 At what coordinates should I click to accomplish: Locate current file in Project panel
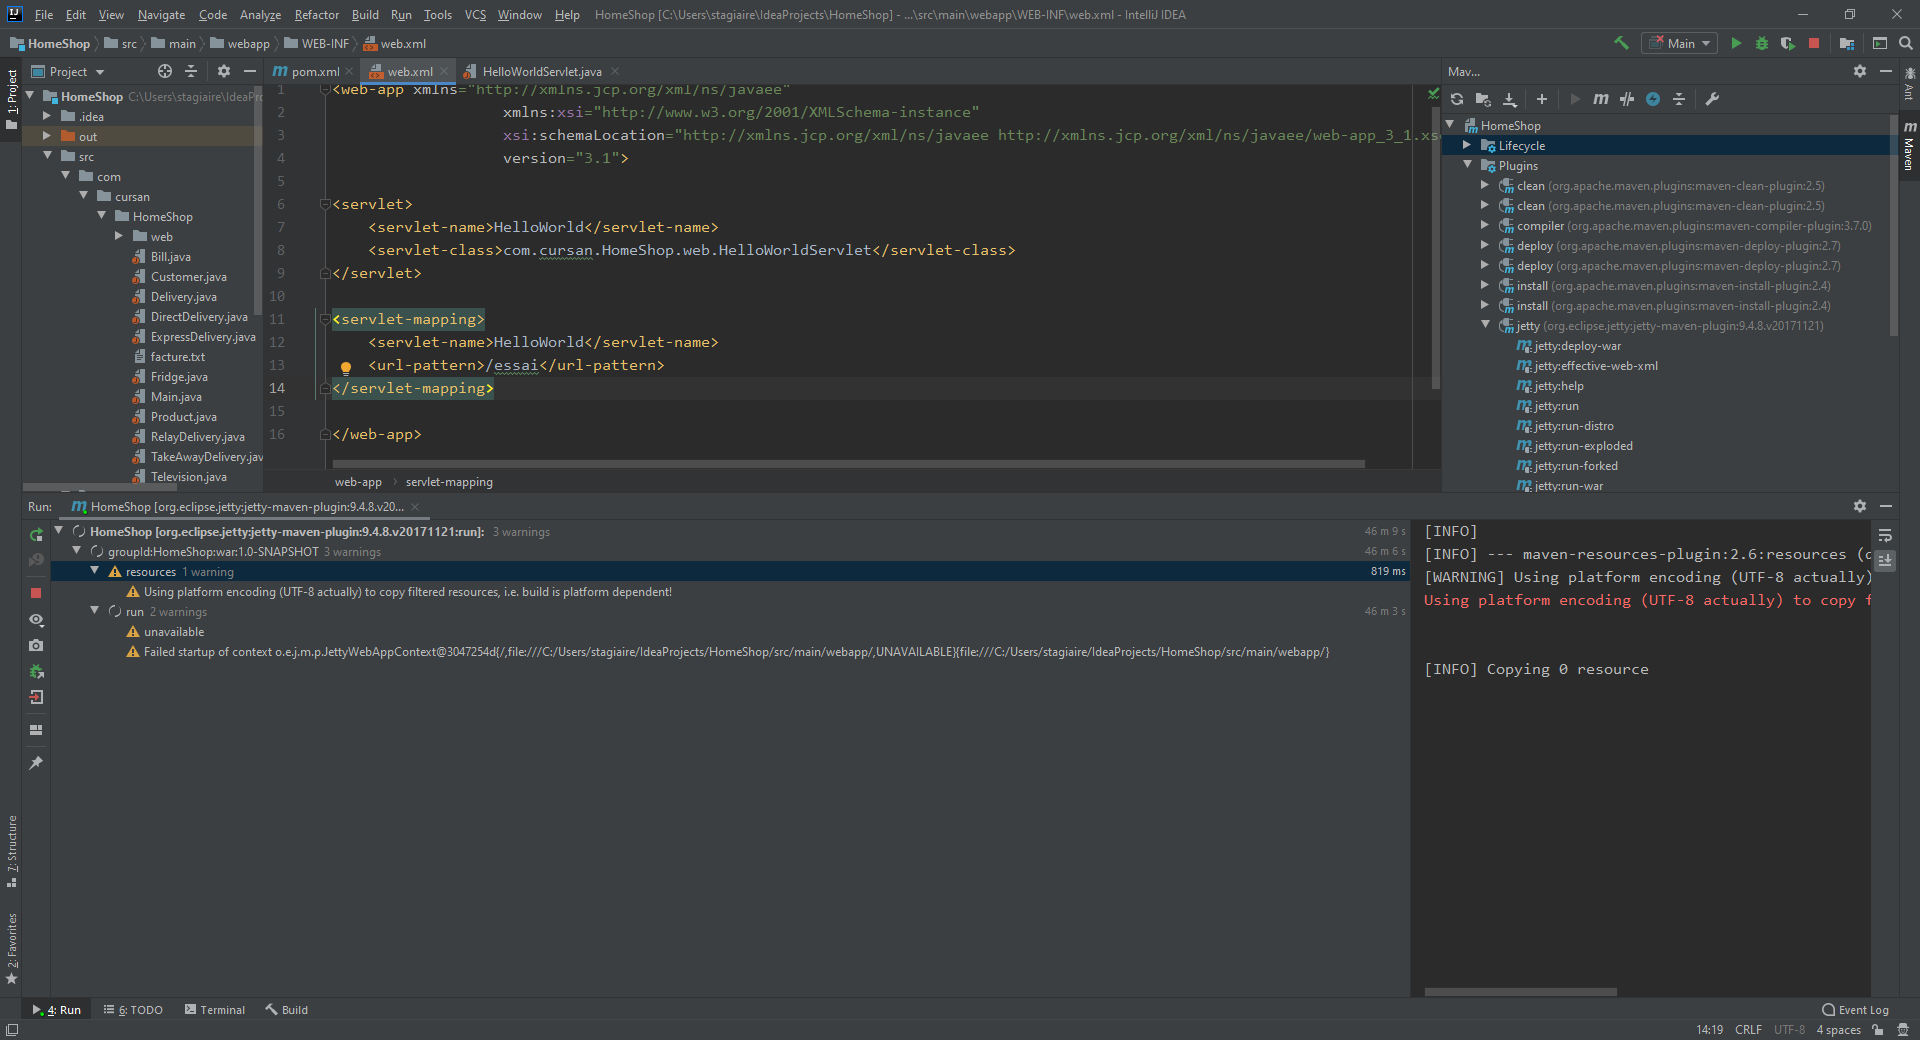pyautogui.click(x=165, y=71)
